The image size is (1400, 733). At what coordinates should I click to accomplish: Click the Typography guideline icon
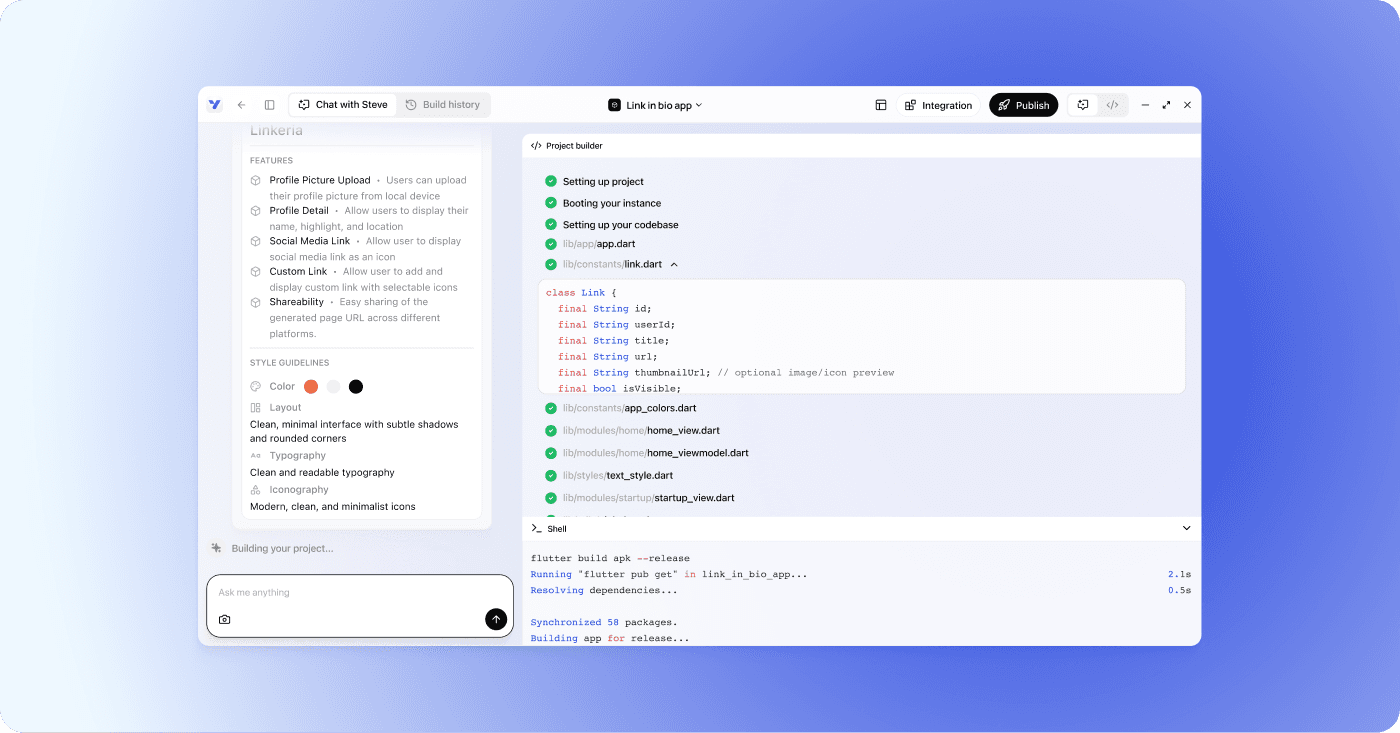(256, 456)
